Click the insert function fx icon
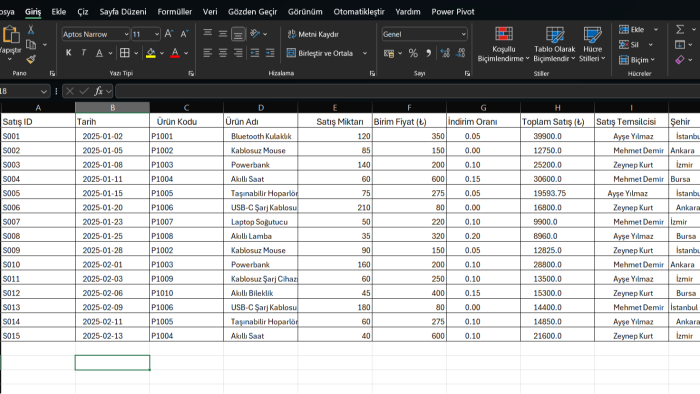Viewport: 700px width, 394px height. pyautogui.click(x=99, y=91)
